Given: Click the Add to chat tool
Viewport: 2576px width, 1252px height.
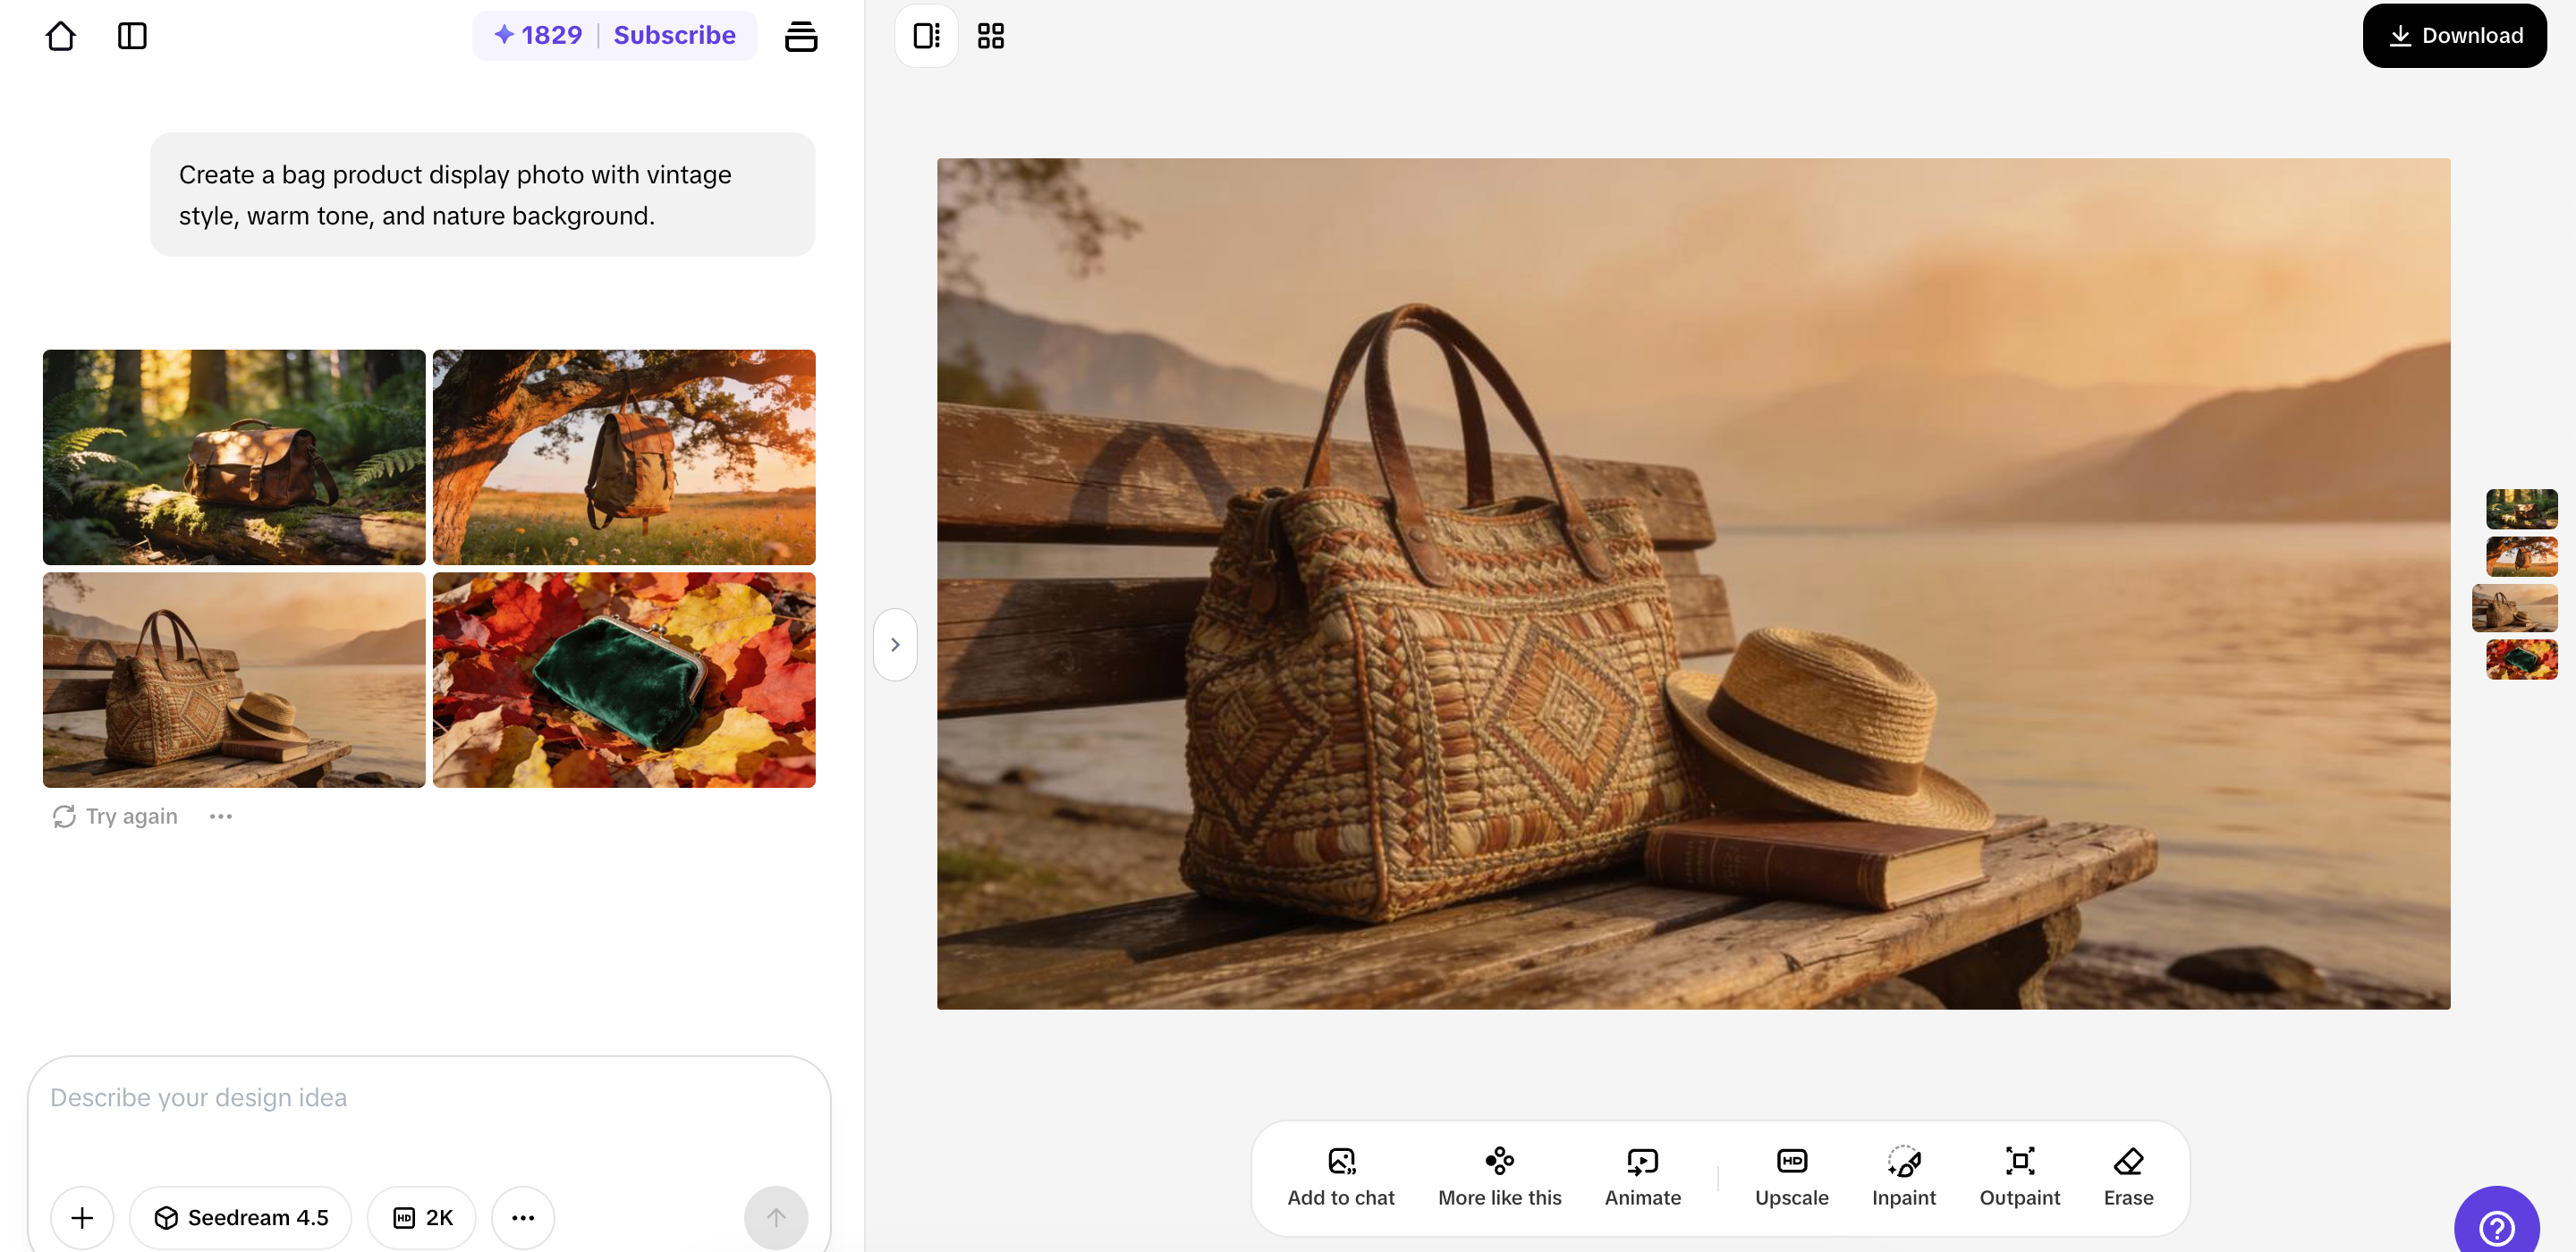Looking at the screenshot, I should (1340, 1176).
